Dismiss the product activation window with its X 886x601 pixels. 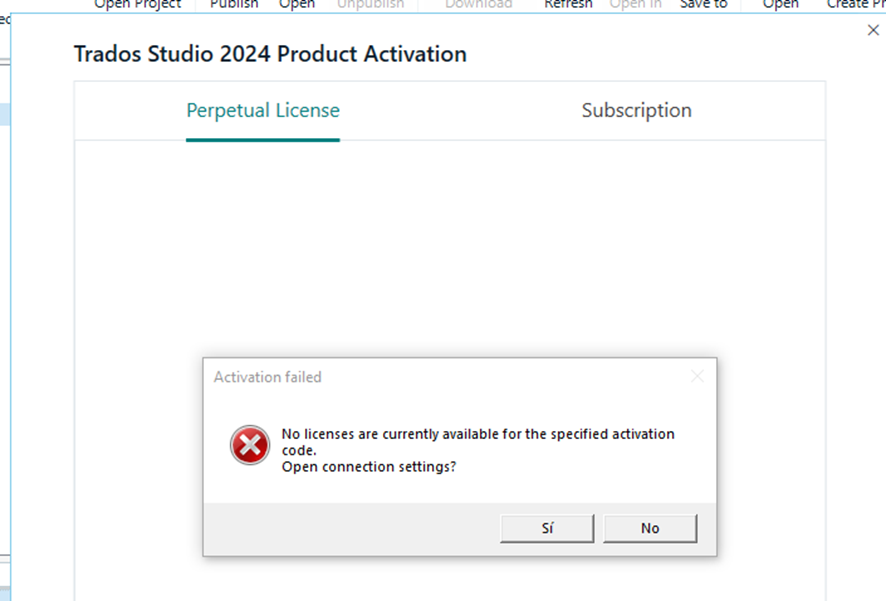point(873,30)
